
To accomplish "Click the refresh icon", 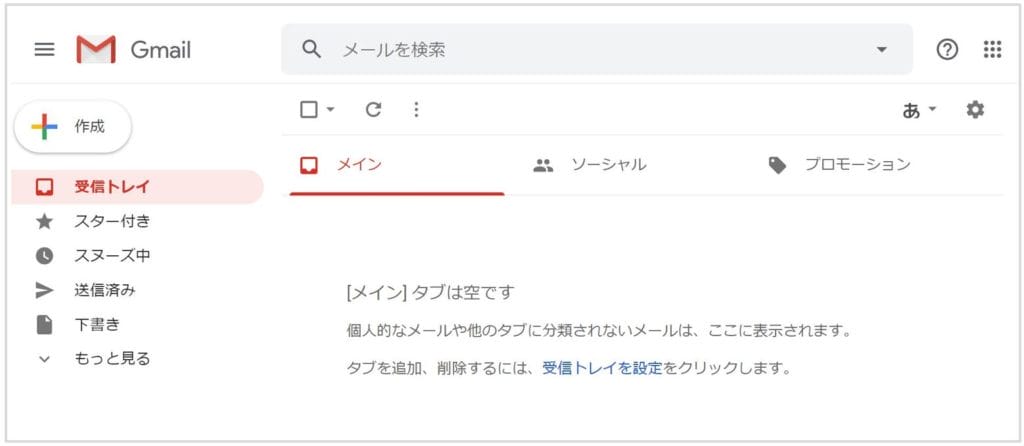I will tap(373, 110).
